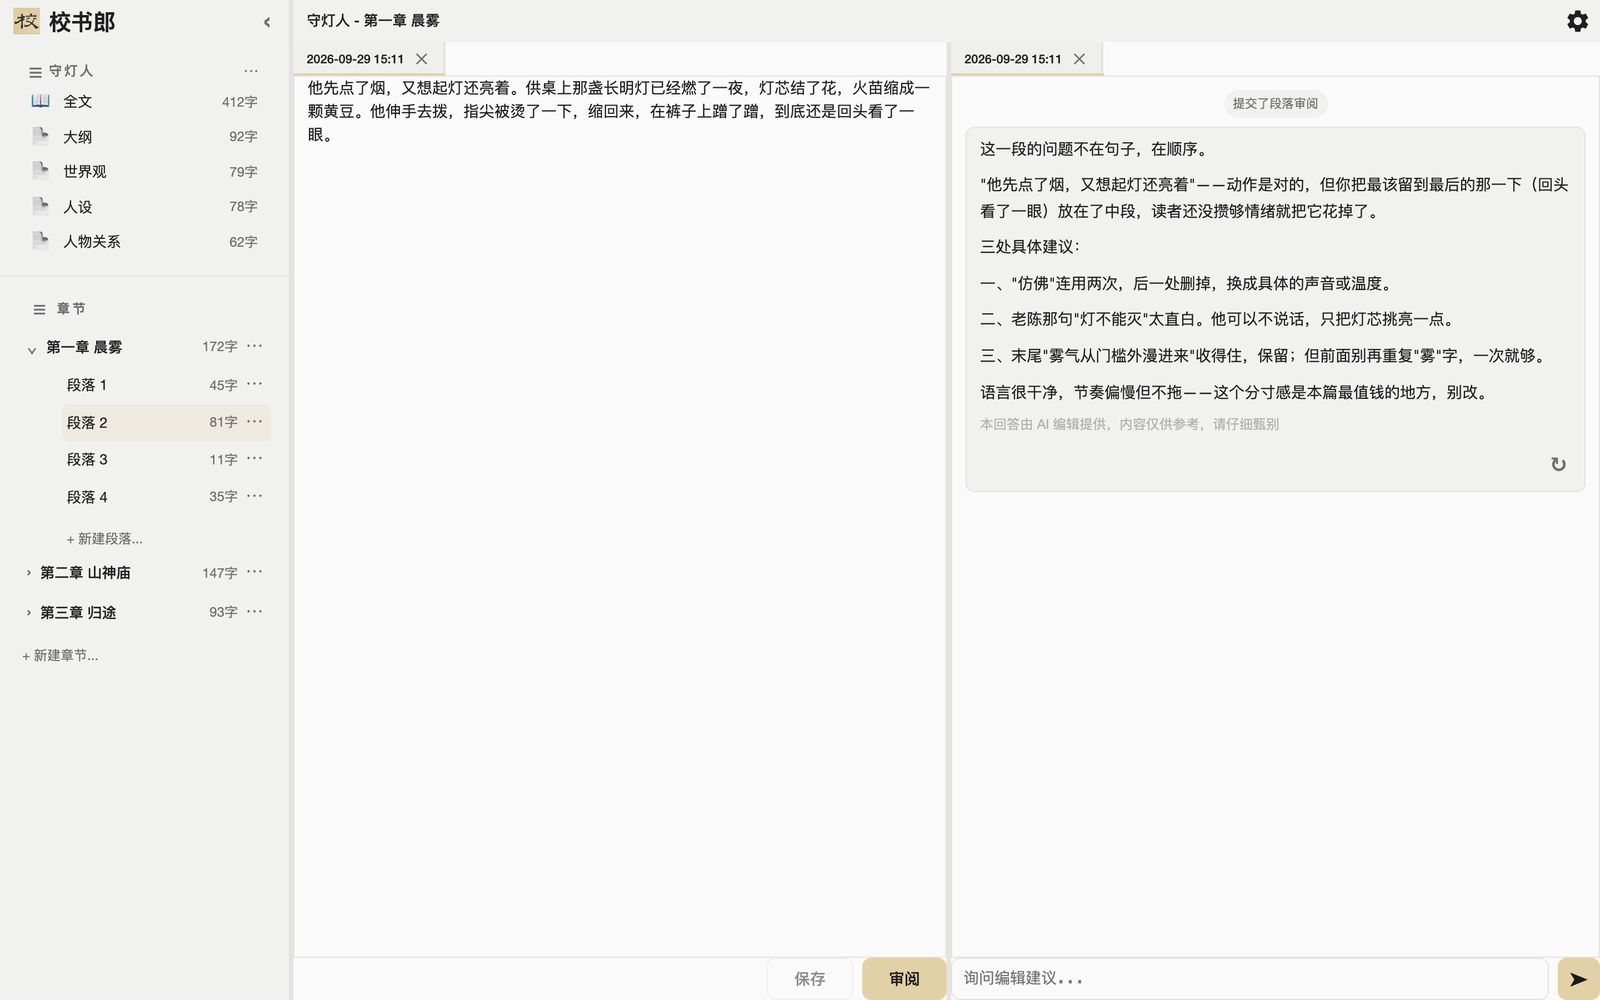The height and width of the screenshot is (1000, 1600).
Task: Open the 世界观 document icon
Action: coord(40,171)
